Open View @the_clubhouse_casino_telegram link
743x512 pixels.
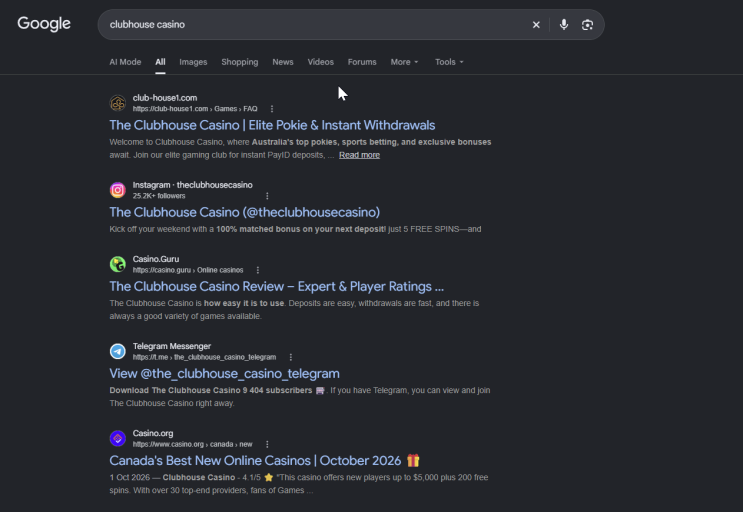224,374
